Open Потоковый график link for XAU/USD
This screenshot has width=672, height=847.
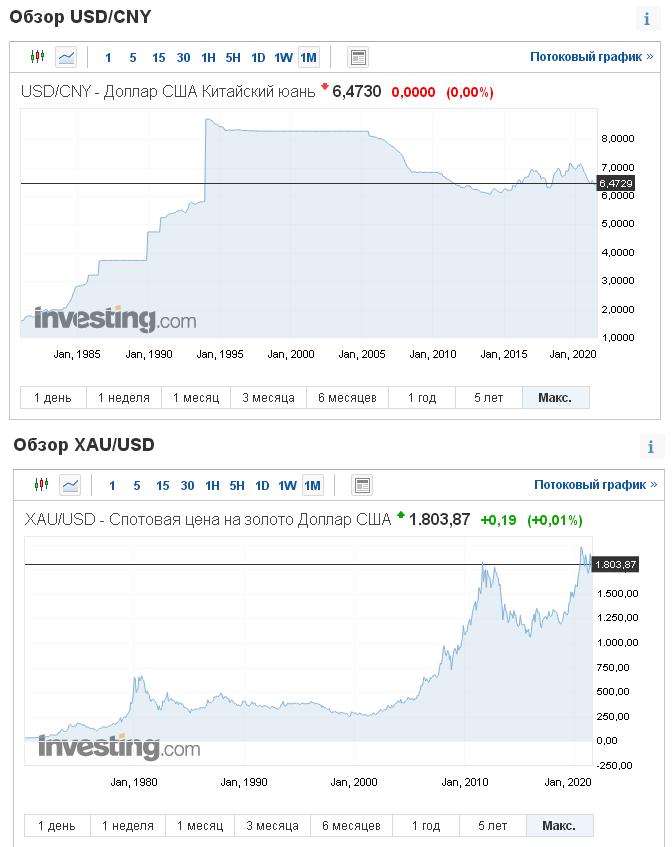click(595, 485)
